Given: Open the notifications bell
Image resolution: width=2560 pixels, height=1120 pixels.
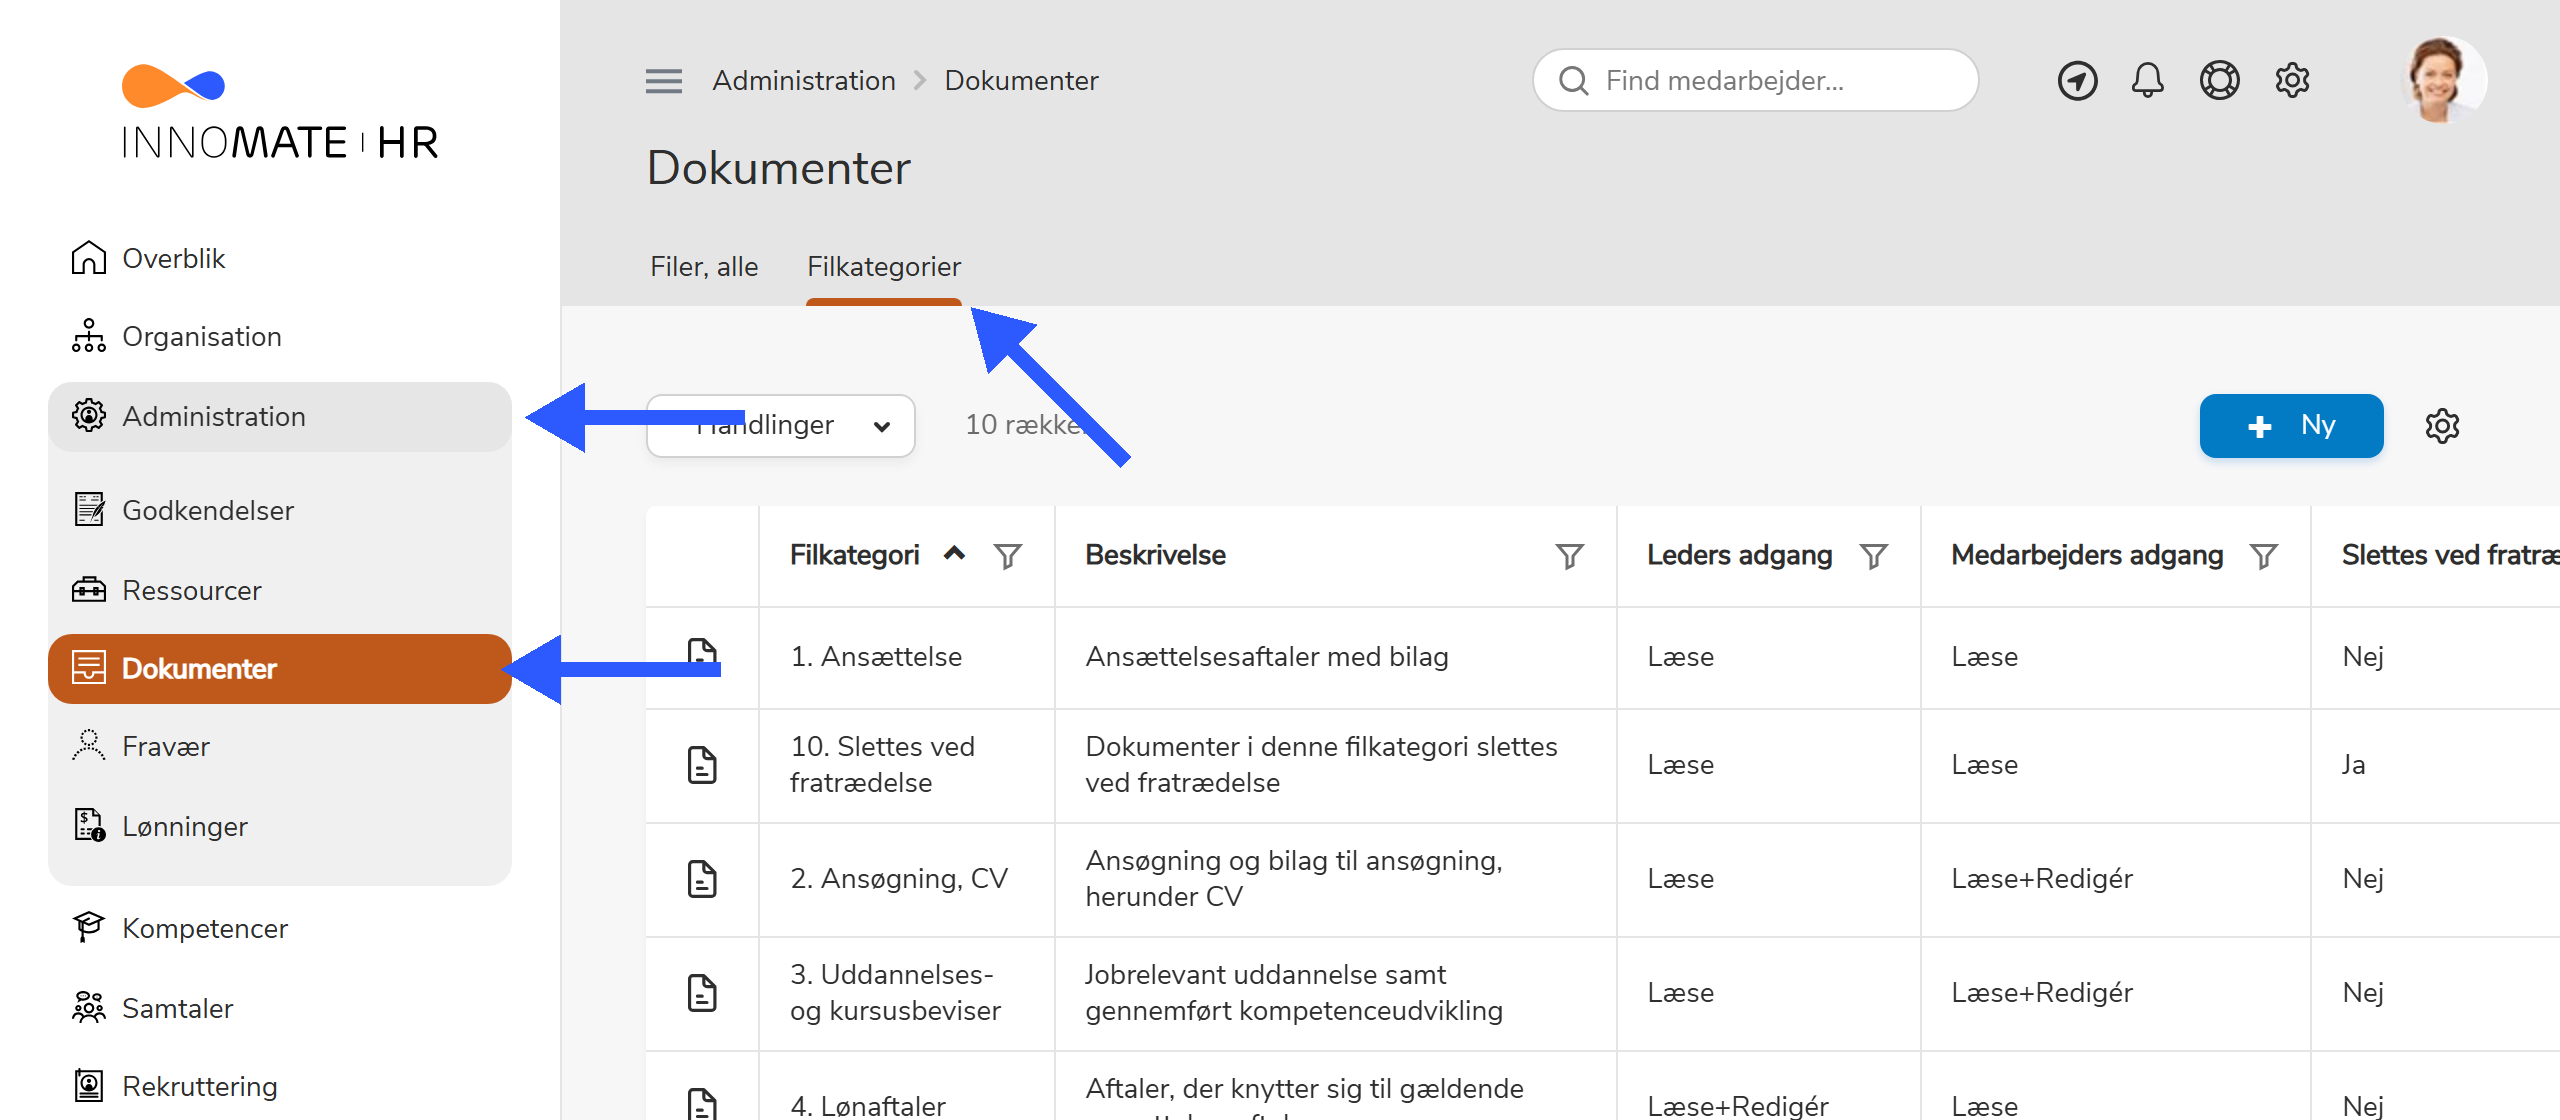Looking at the screenshot, I should click(2147, 81).
